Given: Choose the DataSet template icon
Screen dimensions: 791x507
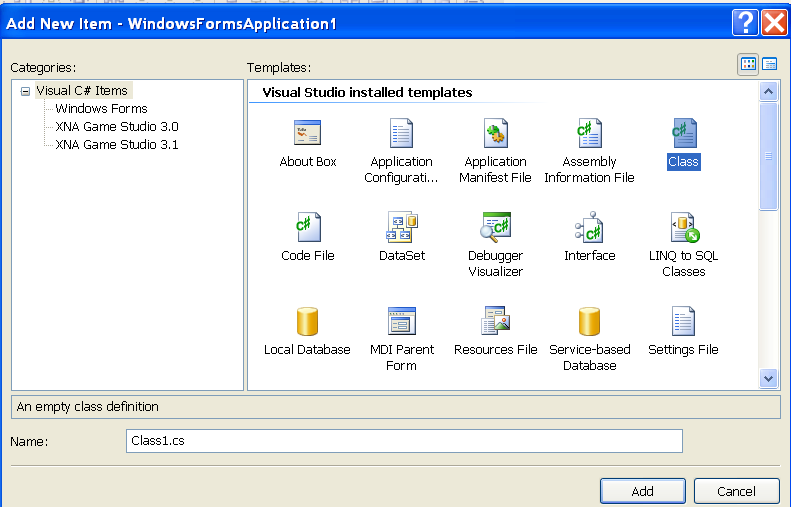Looking at the screenshot, I should click(x=402, y=227).
